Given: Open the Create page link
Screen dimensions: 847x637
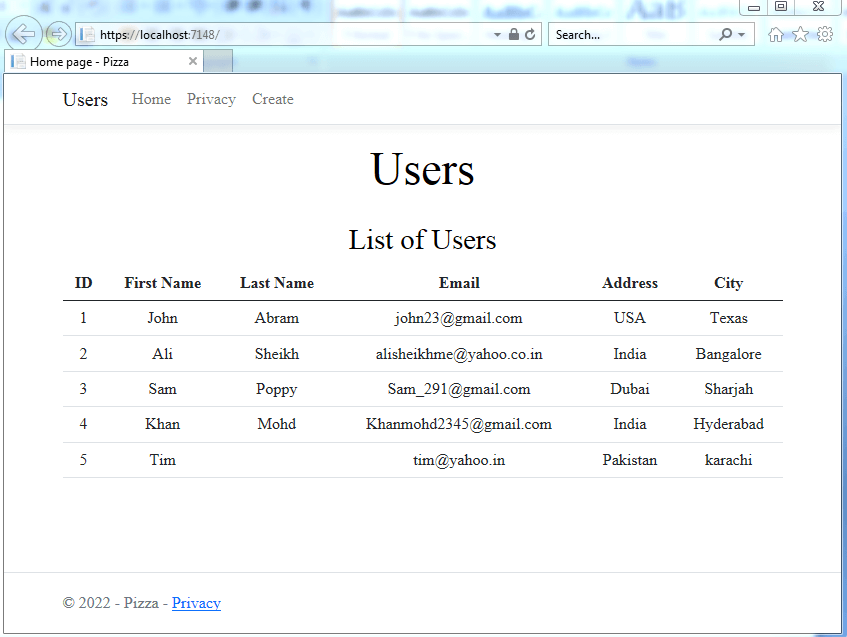Looking at the screenshot, I should click(x=272, y=99).
